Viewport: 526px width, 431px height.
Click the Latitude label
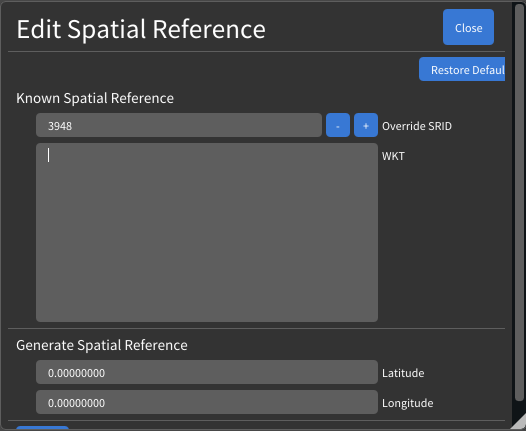(403, 373)
